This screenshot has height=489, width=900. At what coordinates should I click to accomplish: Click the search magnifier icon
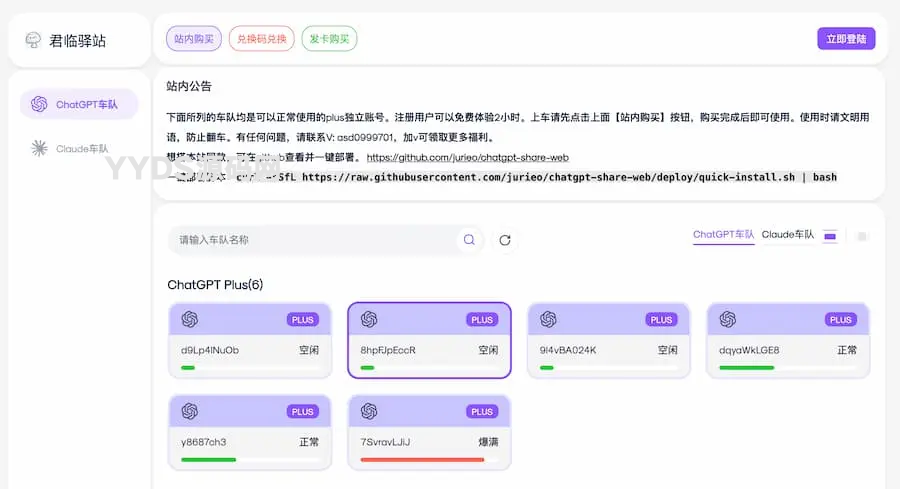[468, 240]
